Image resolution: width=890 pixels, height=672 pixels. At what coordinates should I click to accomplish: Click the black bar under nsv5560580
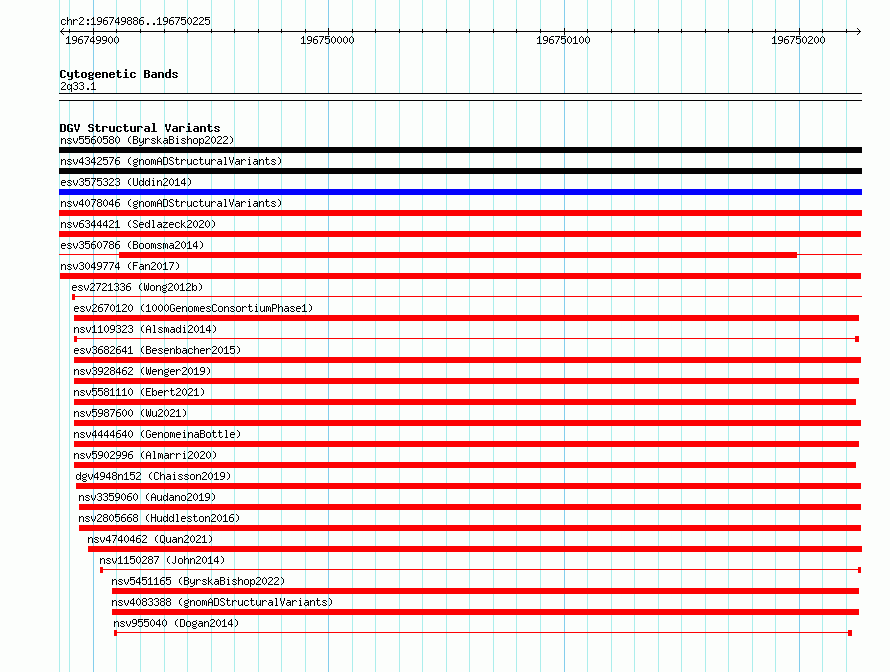(460, 150)
